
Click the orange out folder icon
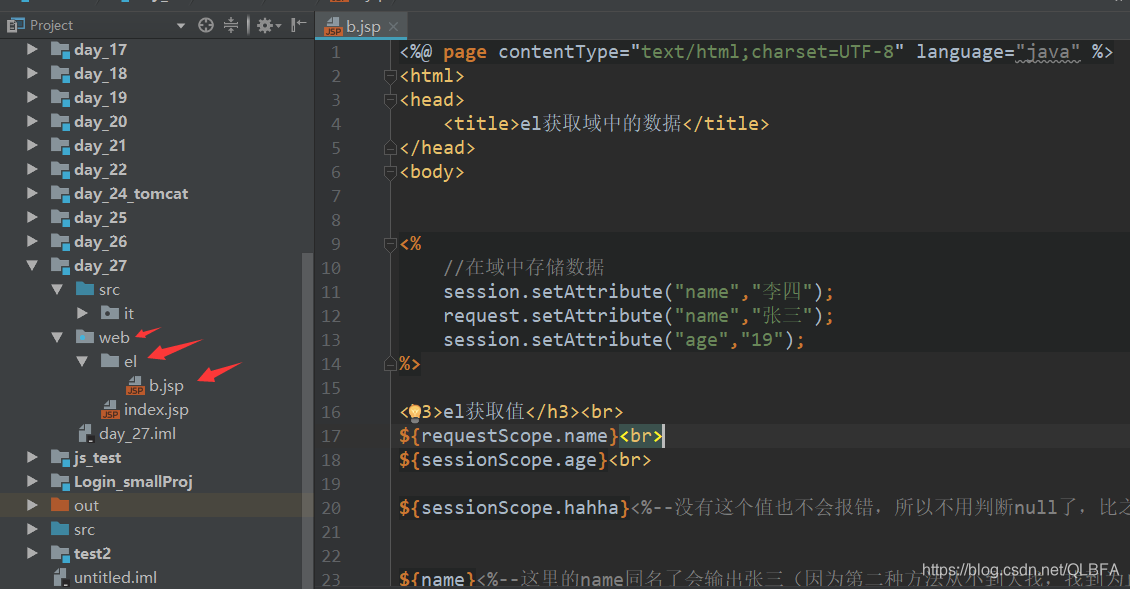60,505
